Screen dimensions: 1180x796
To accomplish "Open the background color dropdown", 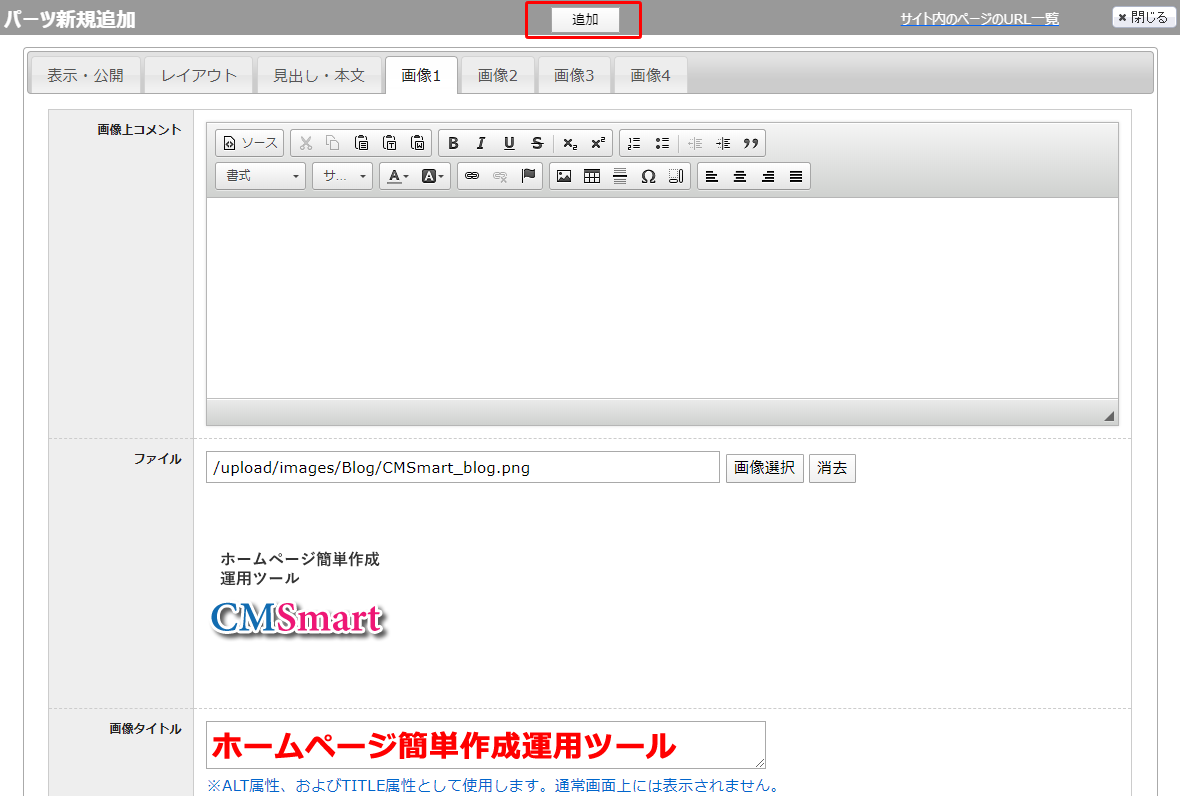I will point(433,176).
